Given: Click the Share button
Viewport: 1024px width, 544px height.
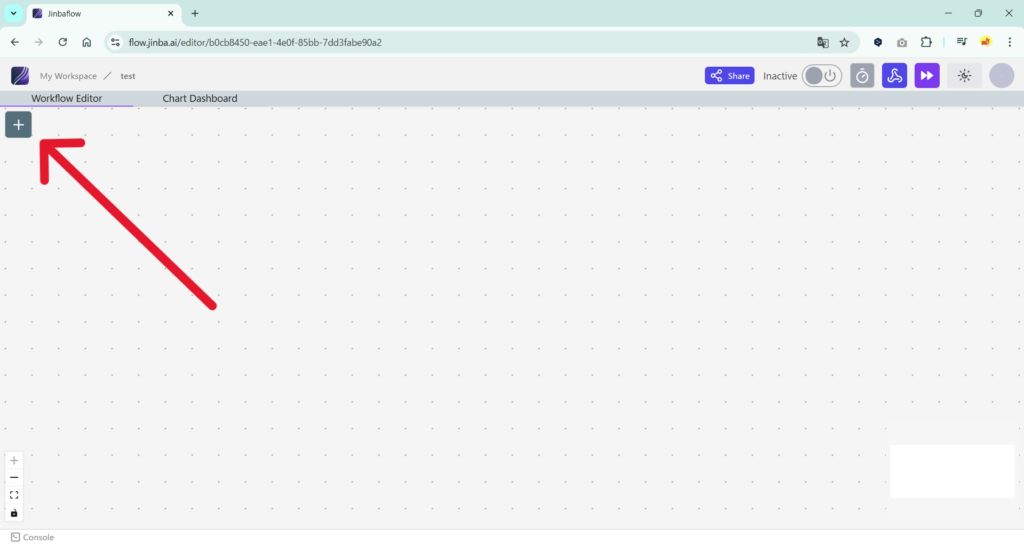Looking at the screenshot, I should 729,76.
